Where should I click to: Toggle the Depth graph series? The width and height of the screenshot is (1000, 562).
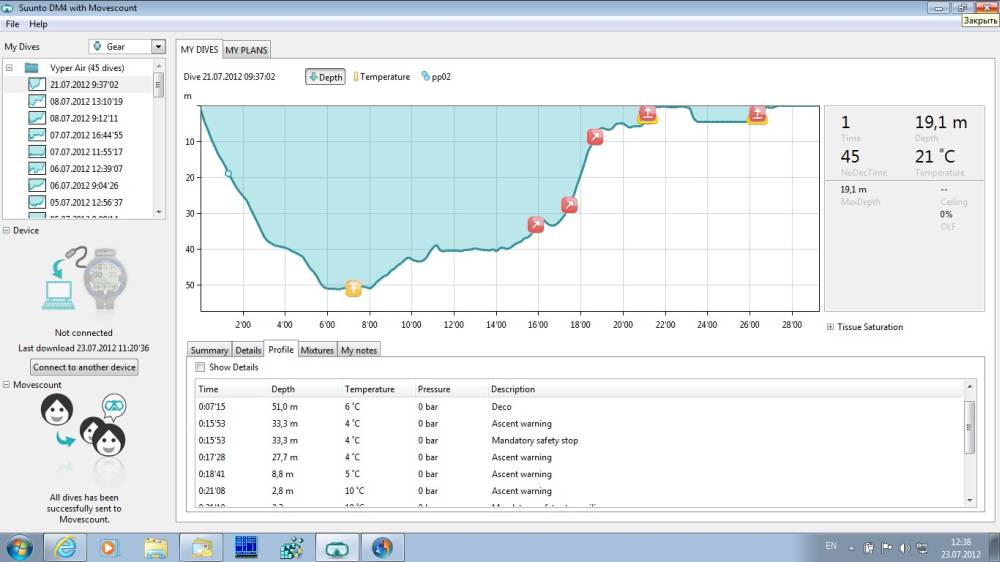325,77
